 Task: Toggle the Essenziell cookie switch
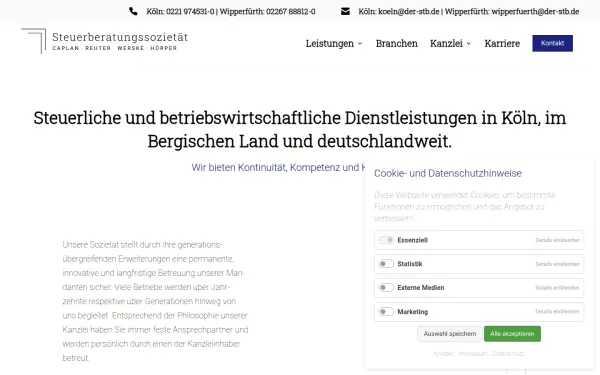click(386, 240)
